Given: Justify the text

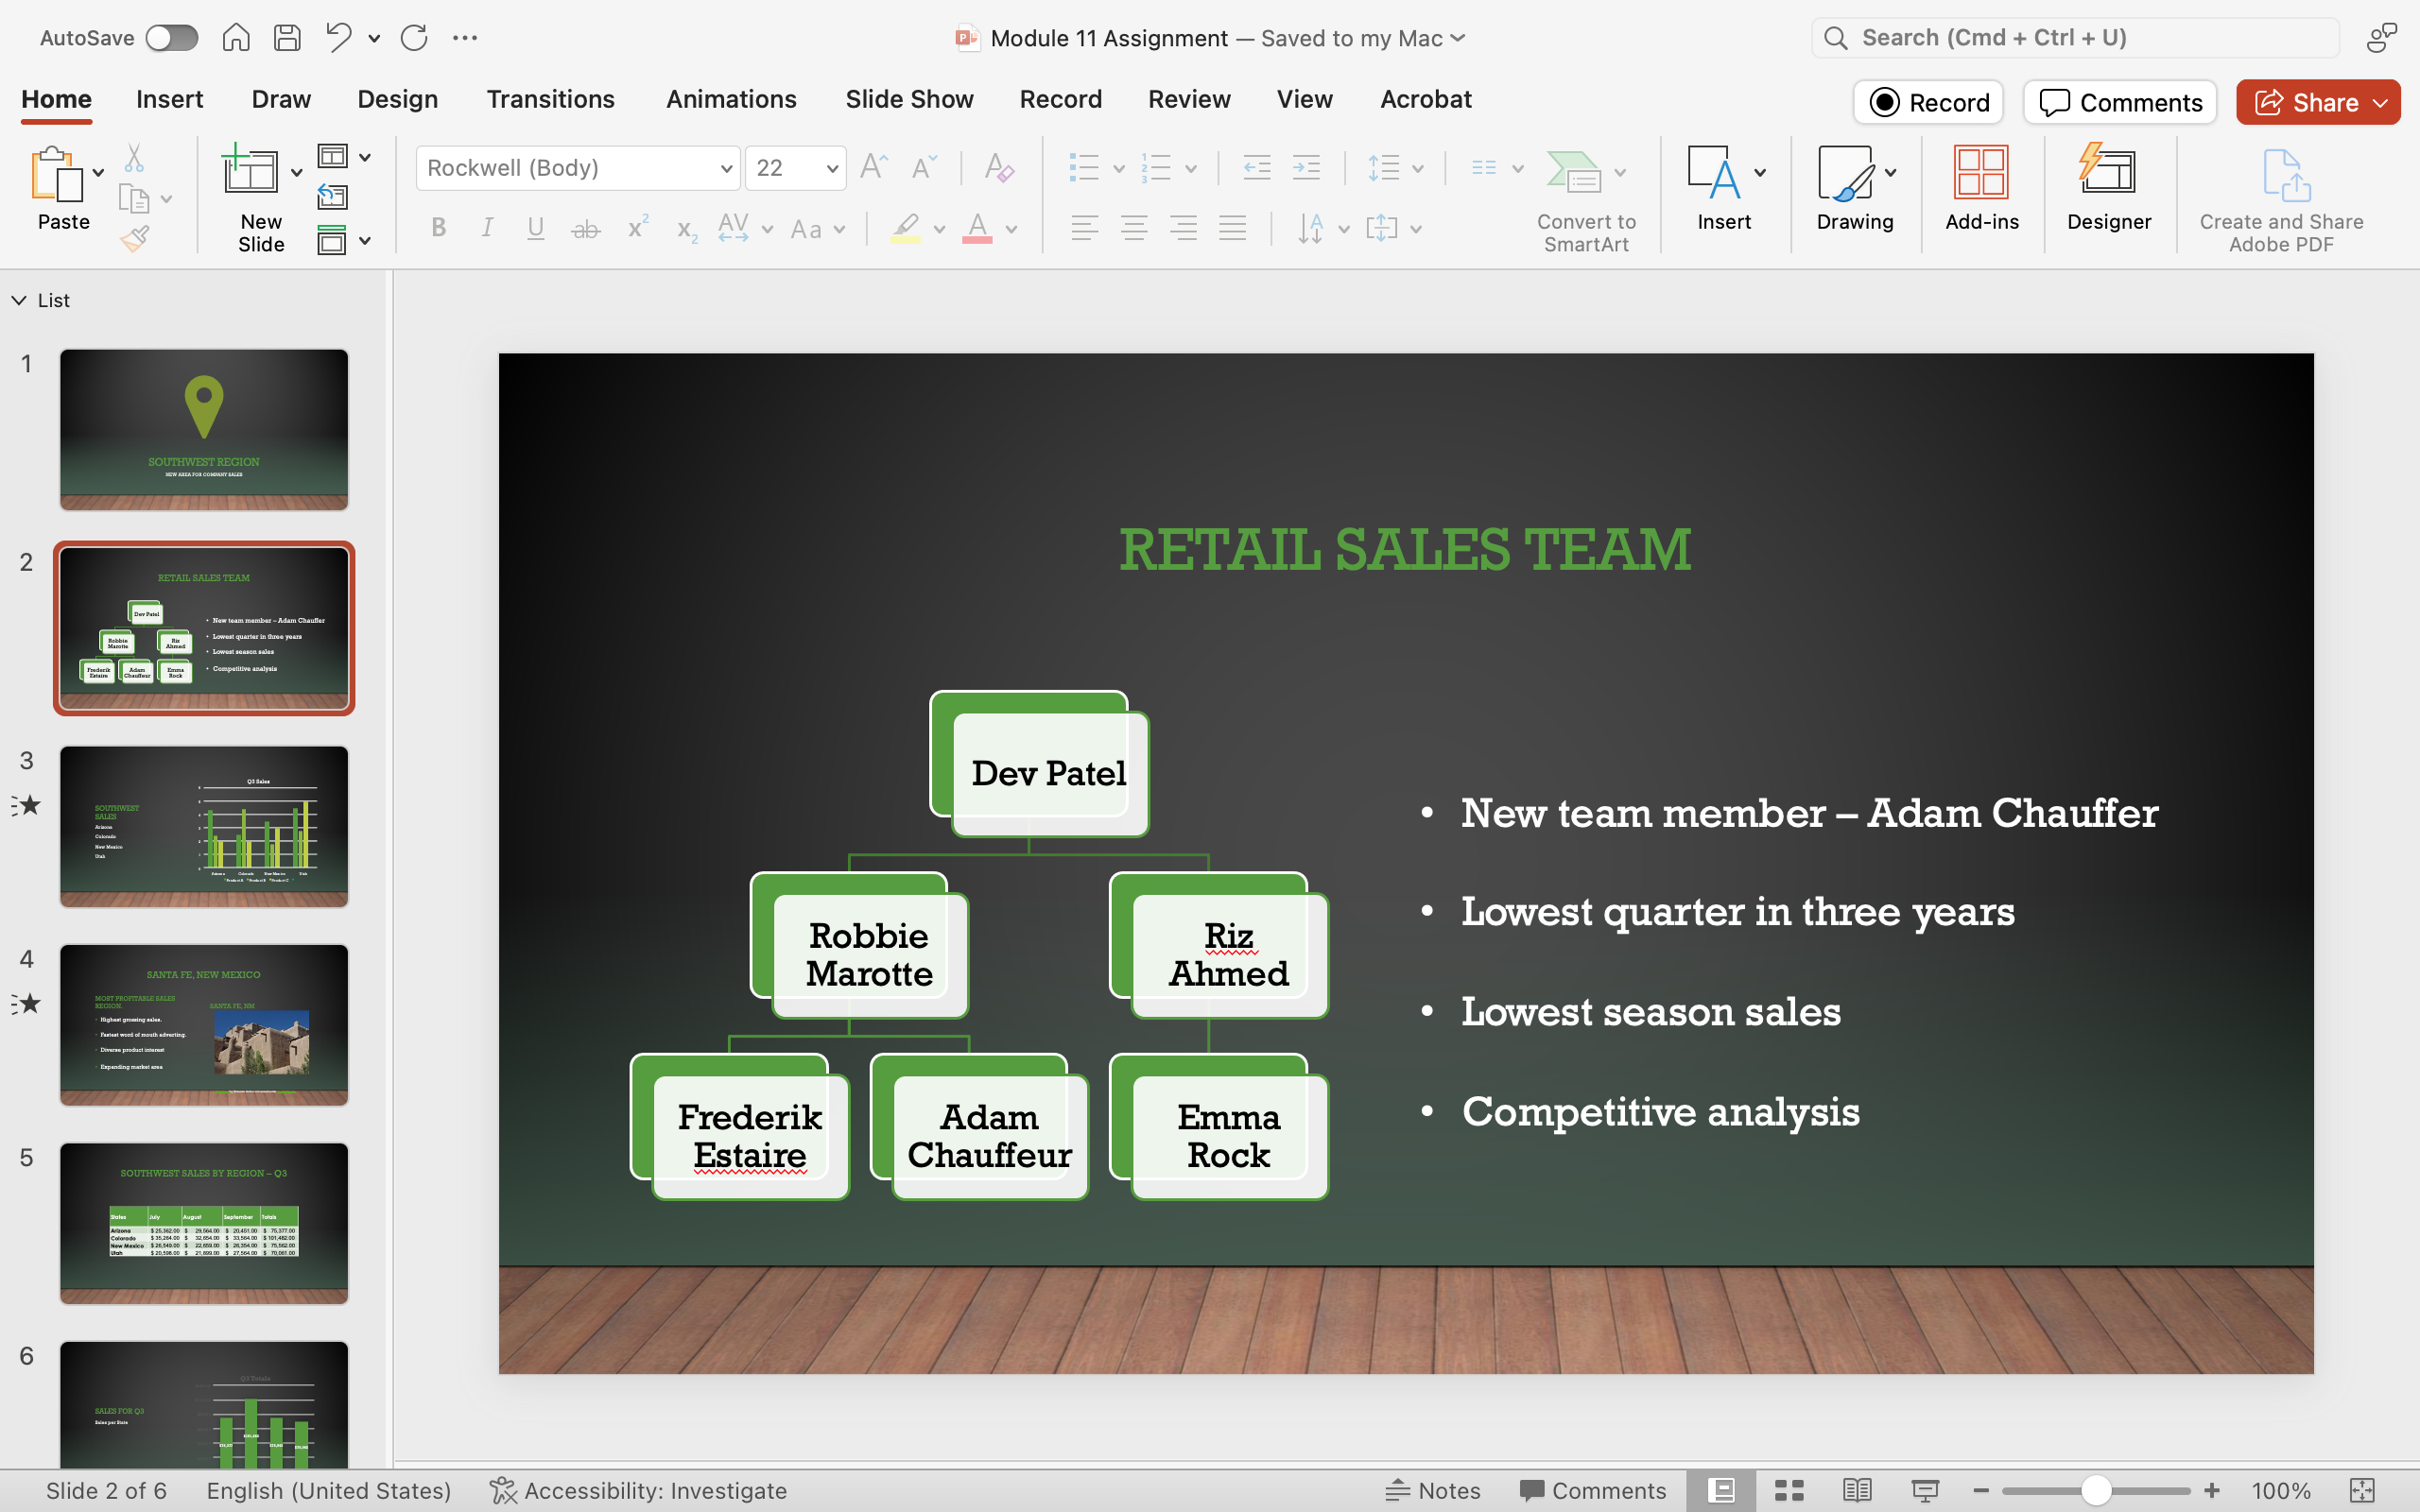Looking at the screenshot, I should (1233, 228).
